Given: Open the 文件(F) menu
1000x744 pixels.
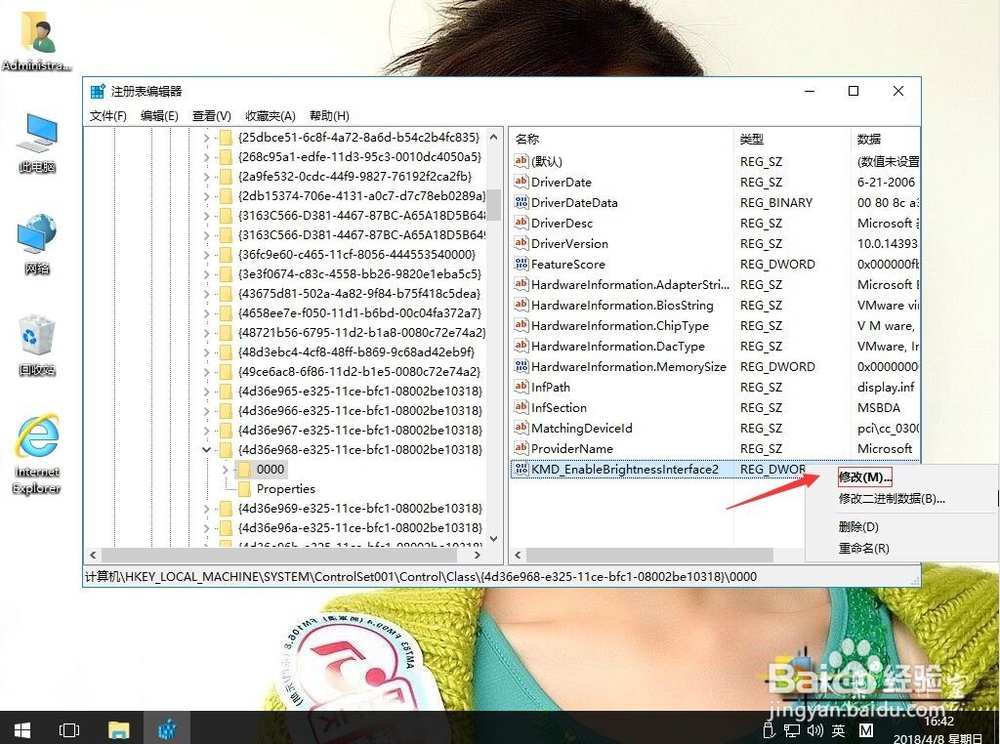Looking at the screenshot, I should pos(108,115).
